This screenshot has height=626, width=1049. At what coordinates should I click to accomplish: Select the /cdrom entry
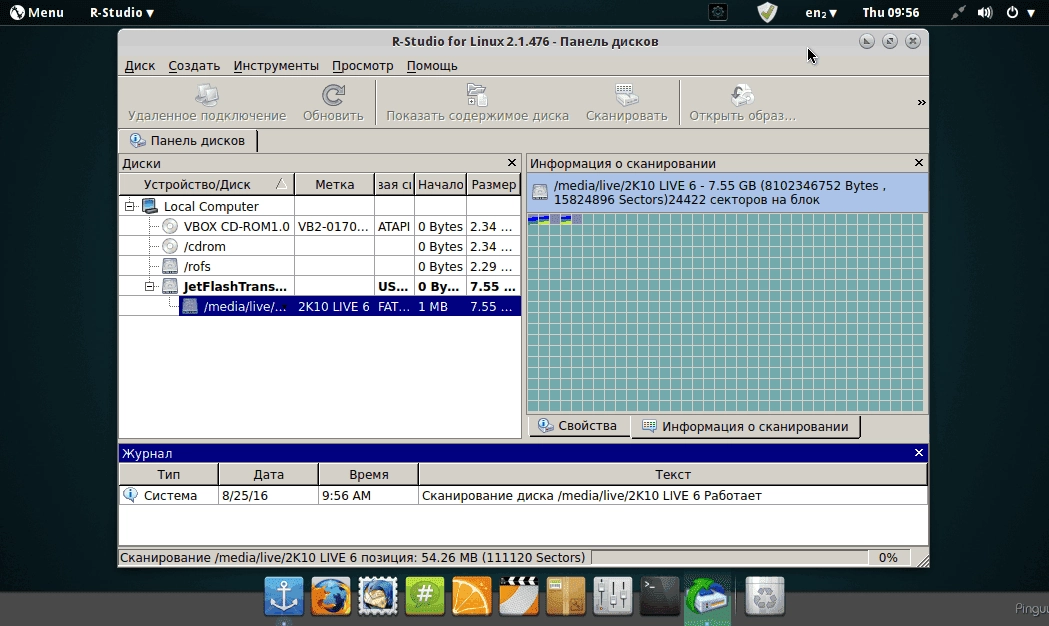click(x=320, y=246)
